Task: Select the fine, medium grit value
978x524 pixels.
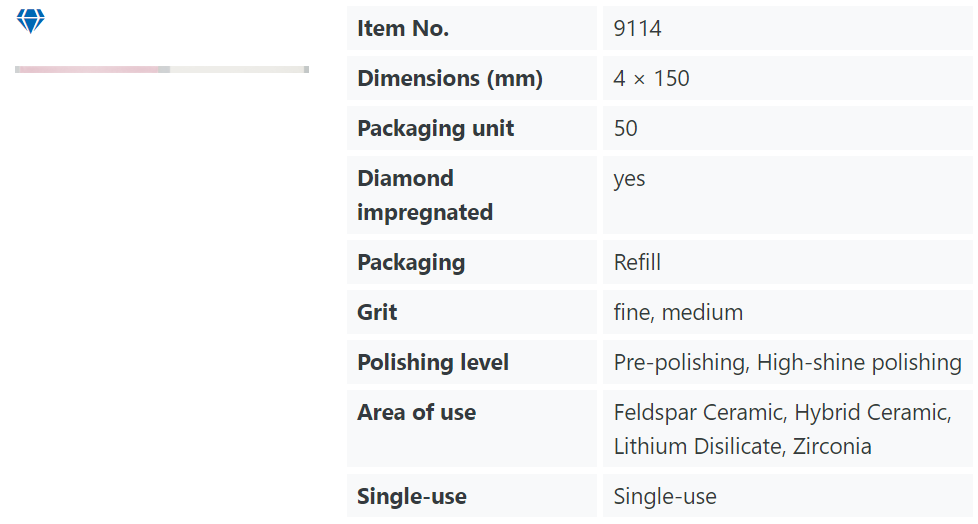Action: [678, 312]
